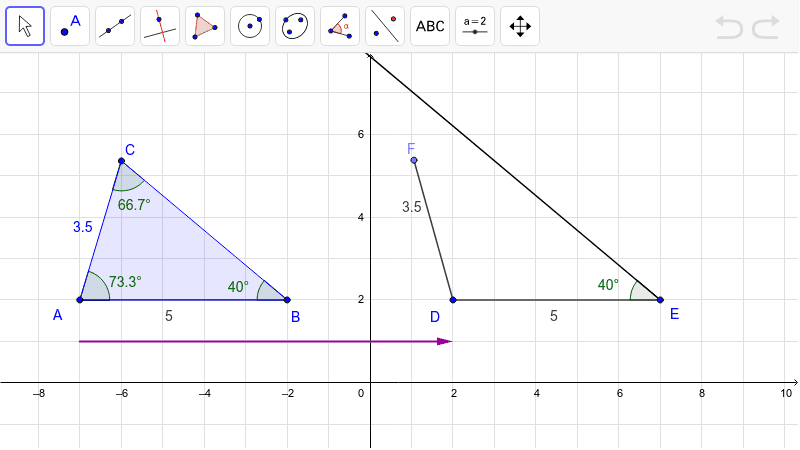The height and width of the screenshot is (450, 800).
Task: Click the x-axis tick label 10
Action: point(786,393)
